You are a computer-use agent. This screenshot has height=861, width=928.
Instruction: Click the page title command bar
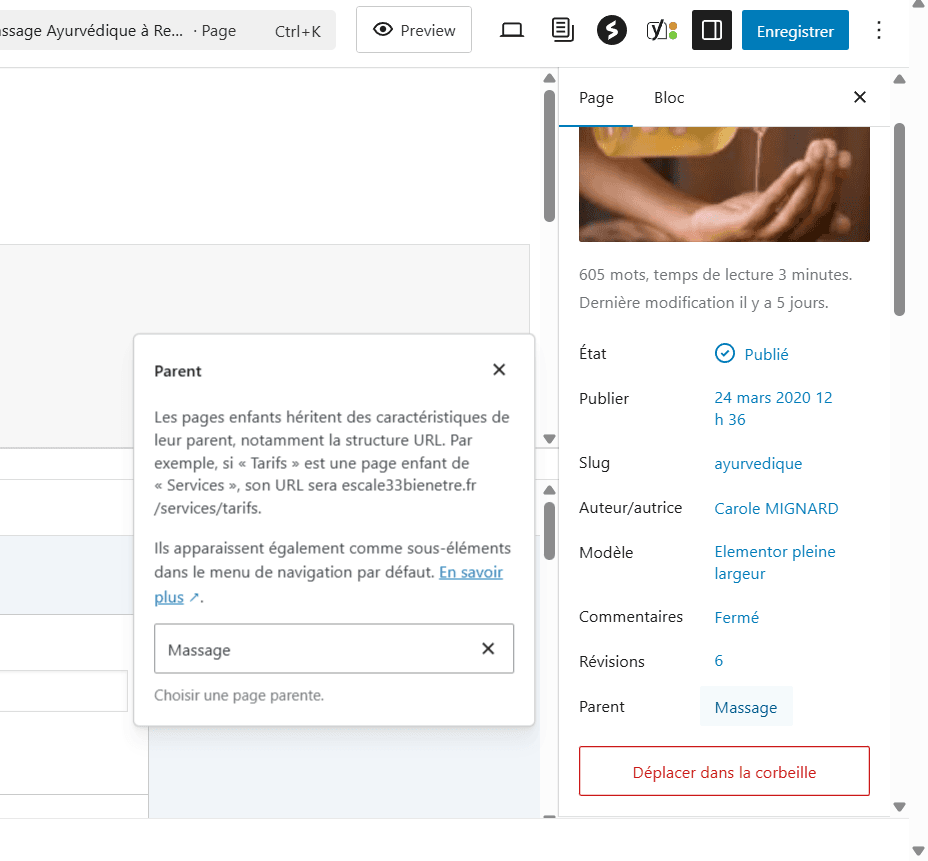point(166,30)
